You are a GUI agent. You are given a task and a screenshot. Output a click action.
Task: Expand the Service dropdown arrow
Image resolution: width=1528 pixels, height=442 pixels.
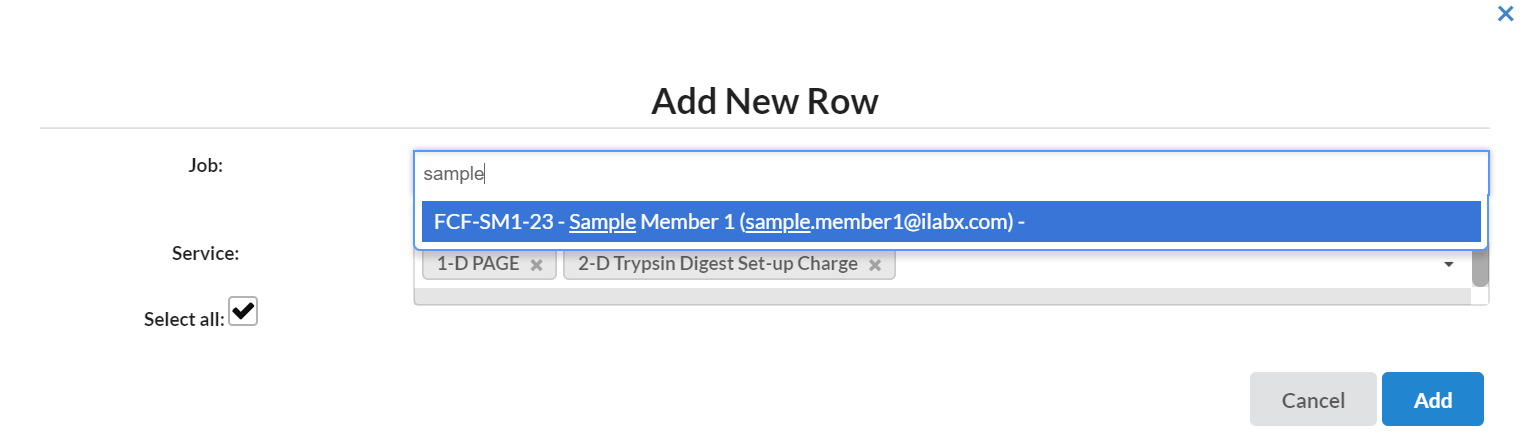[1448, 265]
